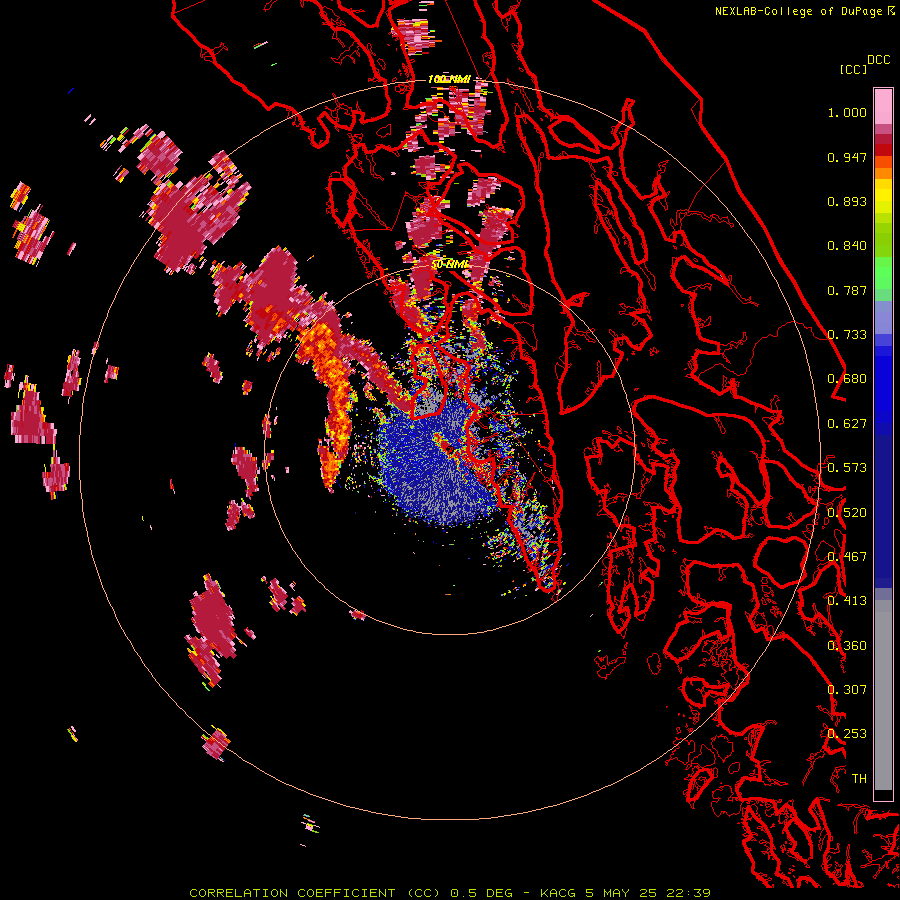Select the 0.520 legend value

pyautogui.click(x=847, y=513)
